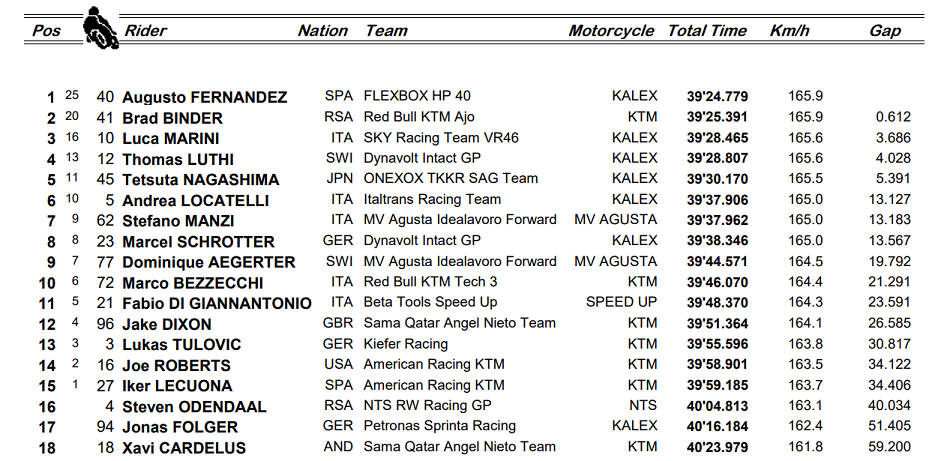Click the Team column header
950x461 pixels.
coord(387,31)
